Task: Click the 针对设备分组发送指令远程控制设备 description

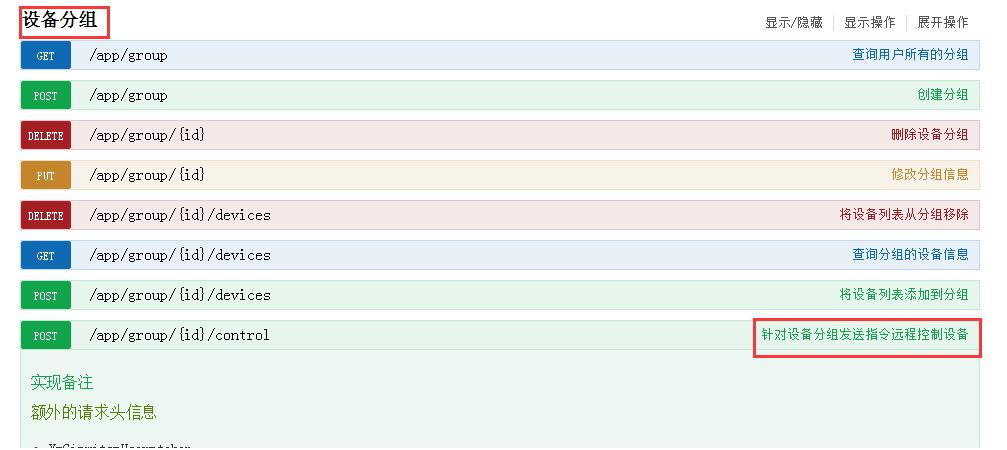Action: pyautogui.click(x=865, y=335)
